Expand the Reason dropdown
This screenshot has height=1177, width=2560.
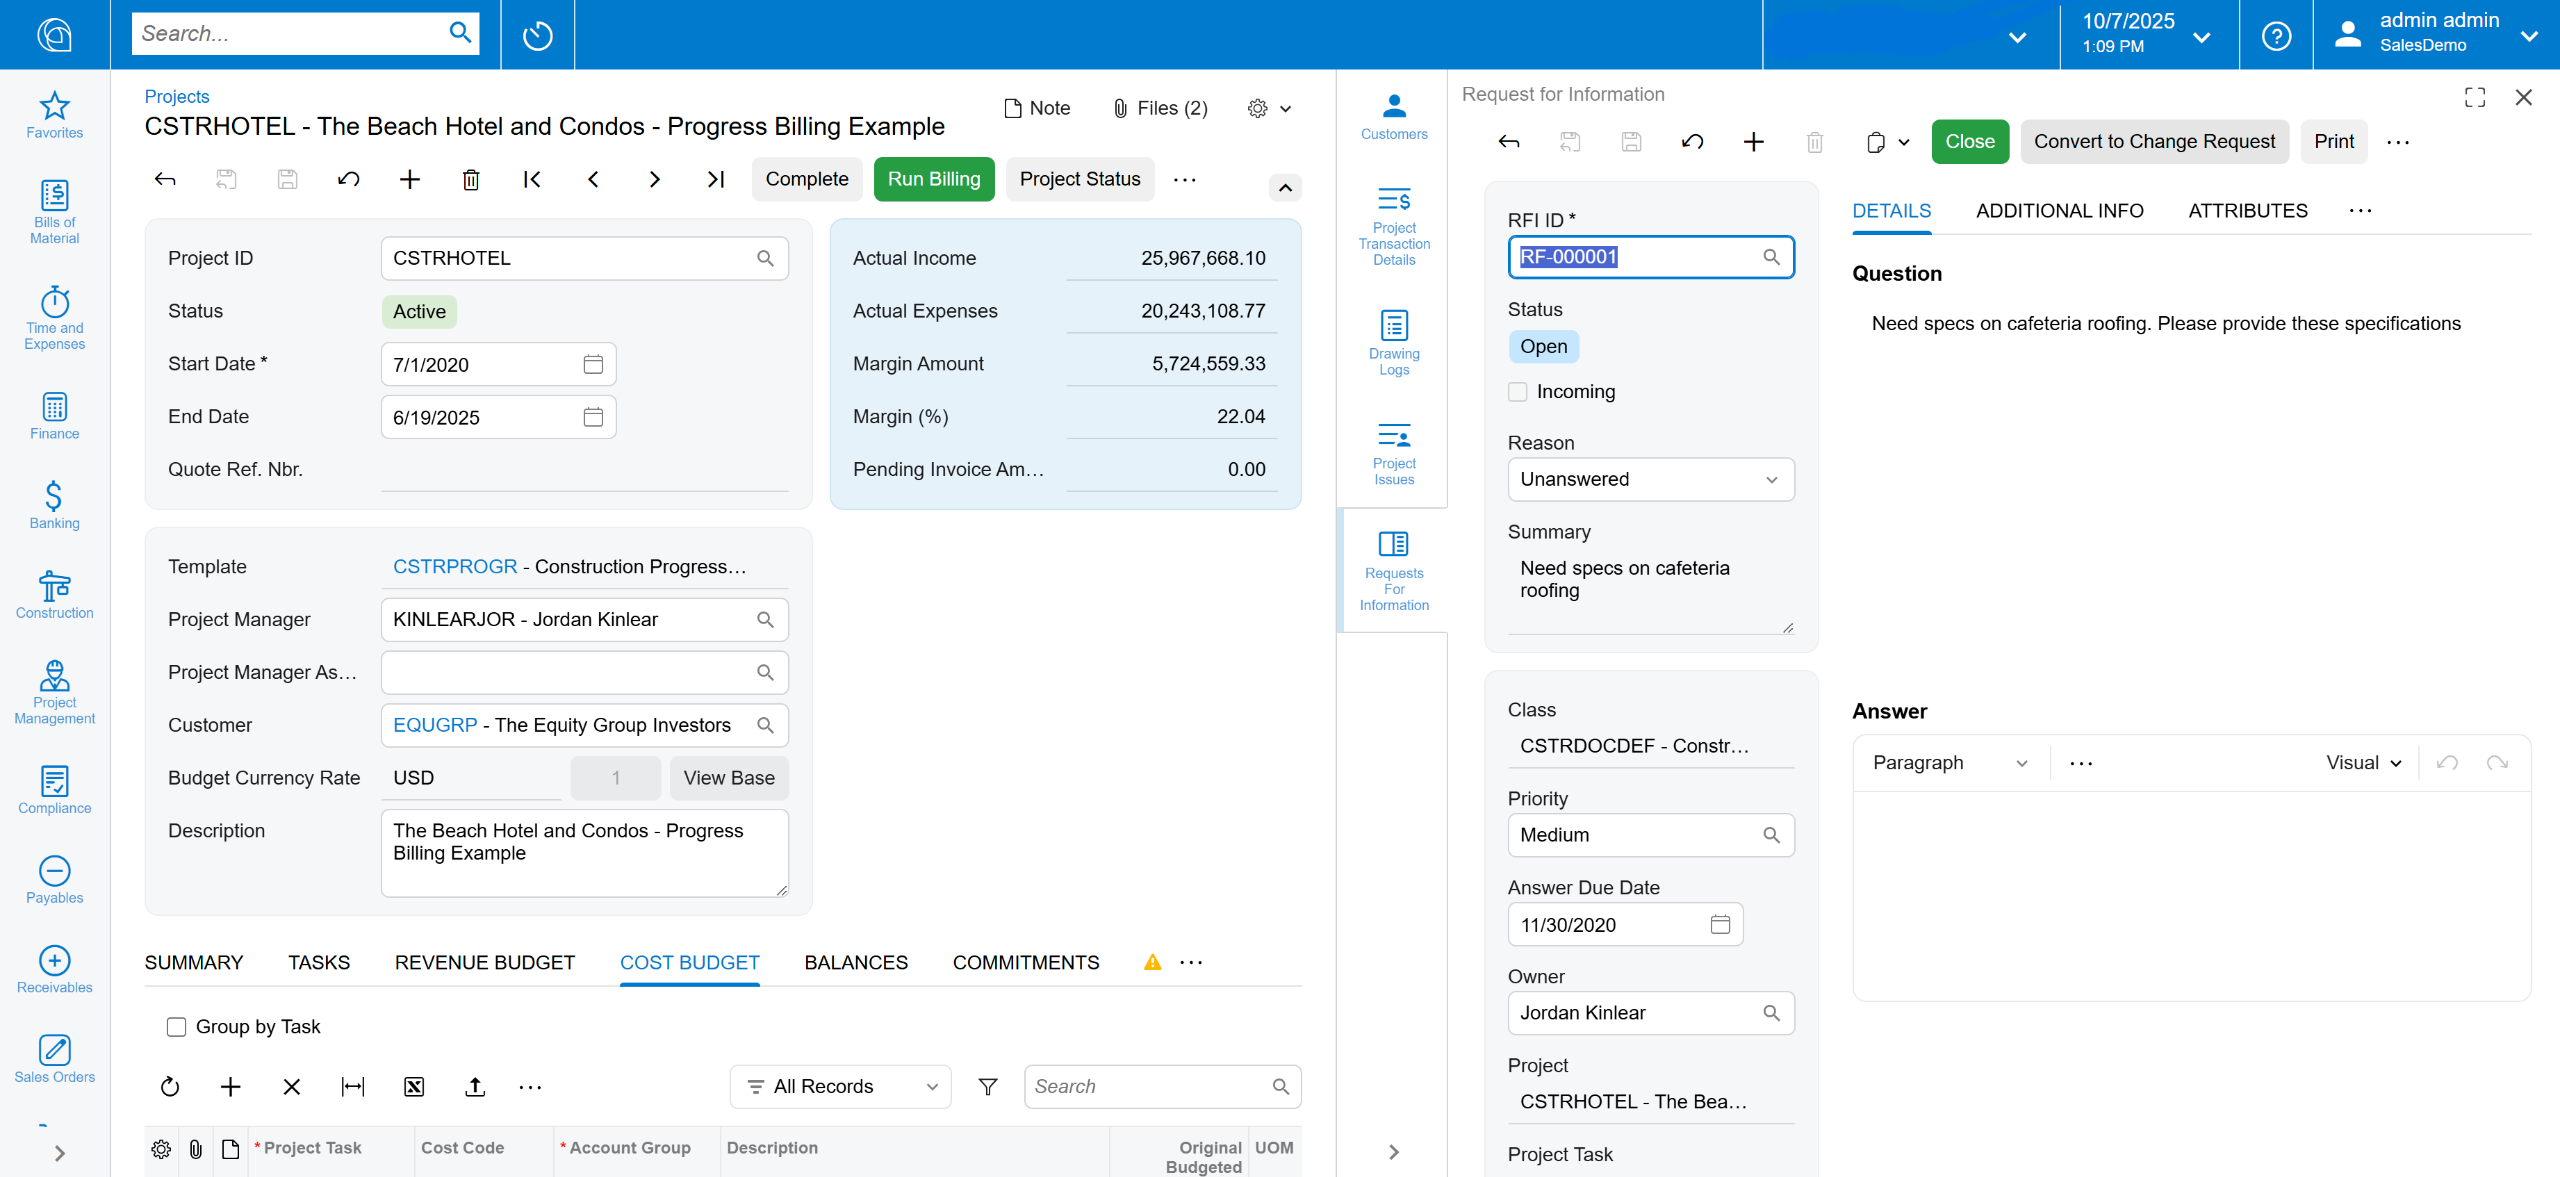click(x=1650, y=480)
